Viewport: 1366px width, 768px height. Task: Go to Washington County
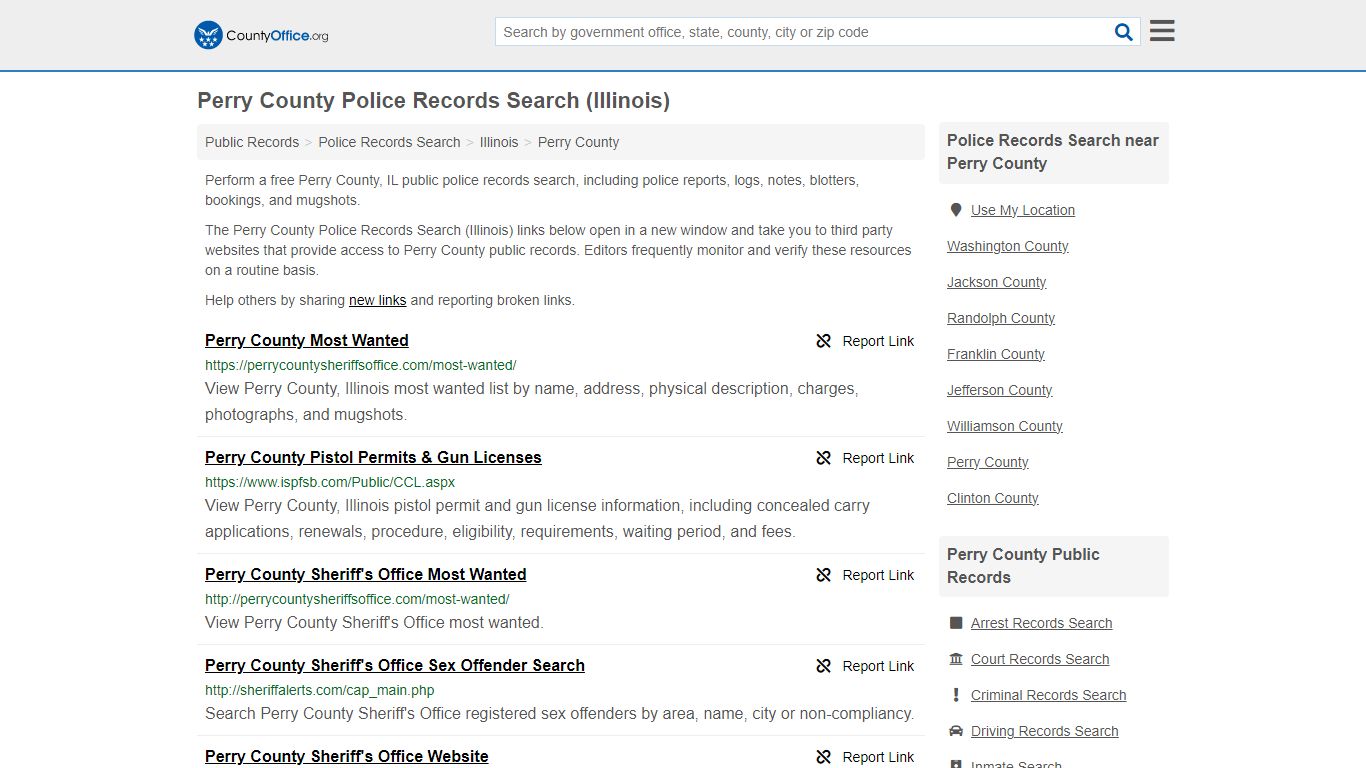pos(1008,246)
